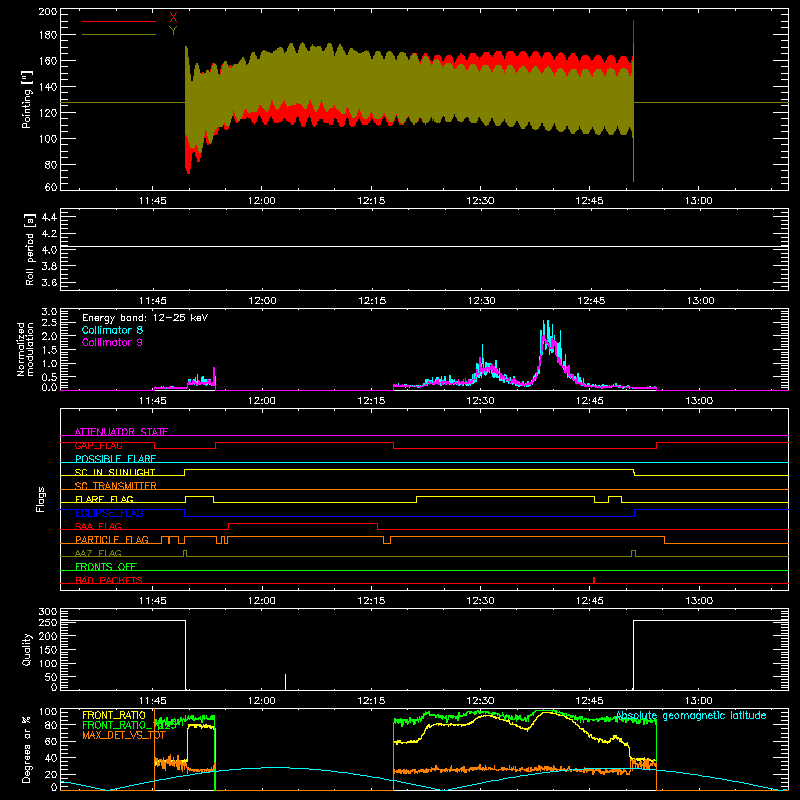Click the POSSIBLE_FLARE flag label
Viewport: 800px width, 800px height.
115,459
